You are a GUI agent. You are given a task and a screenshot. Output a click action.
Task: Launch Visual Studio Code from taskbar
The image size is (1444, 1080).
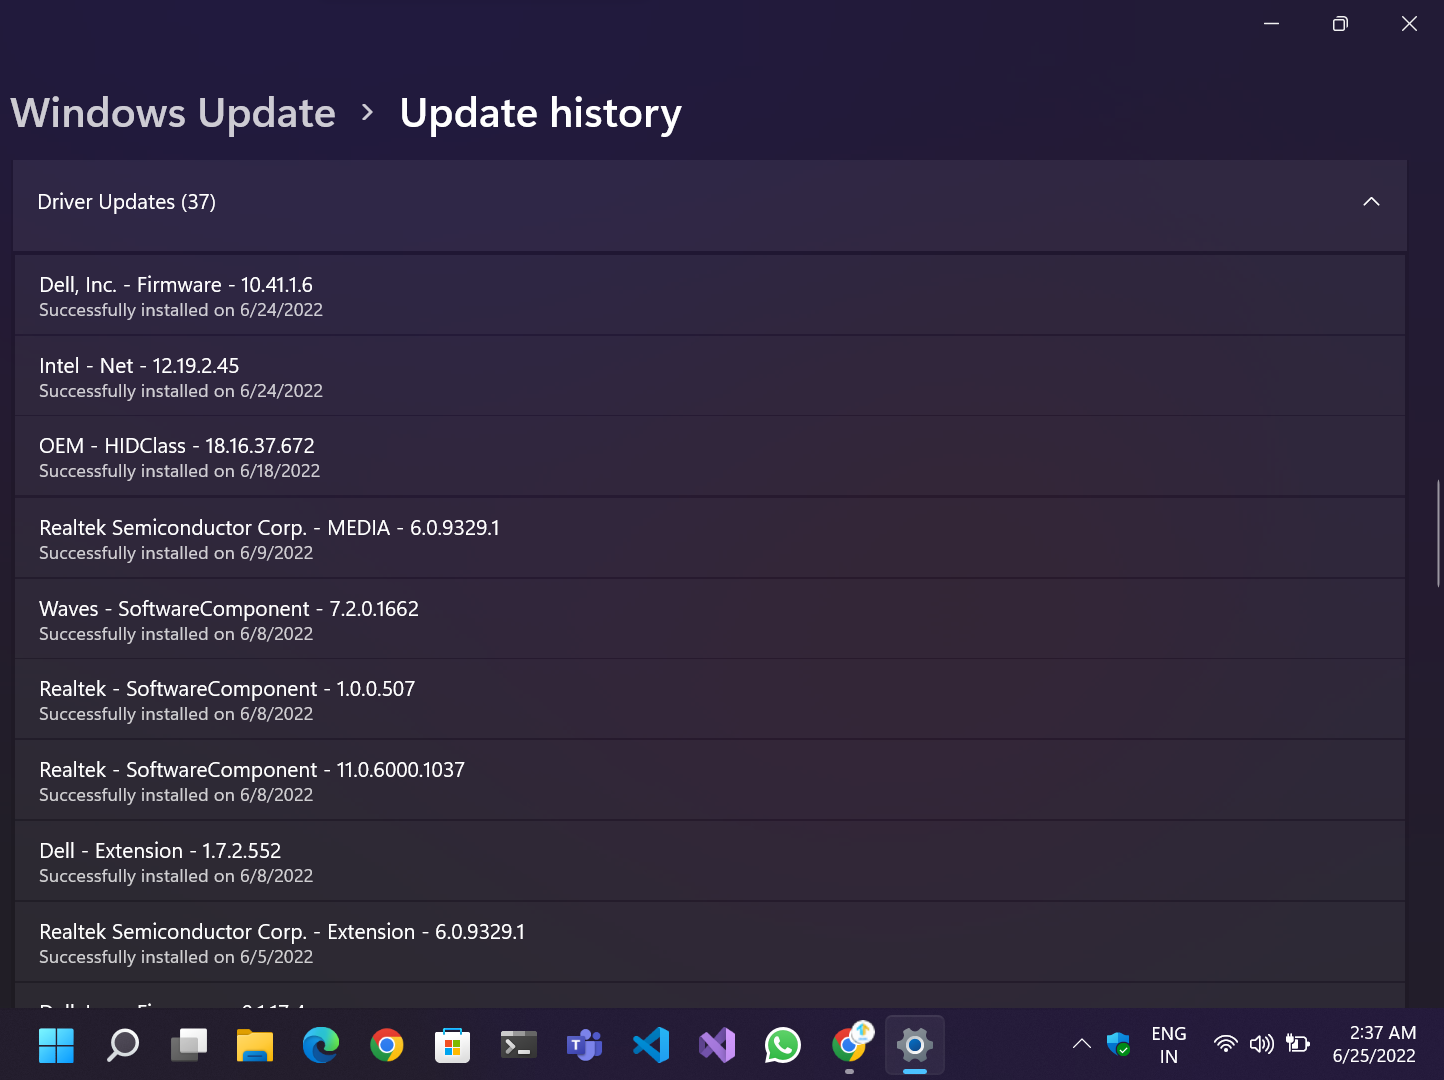650,1045
